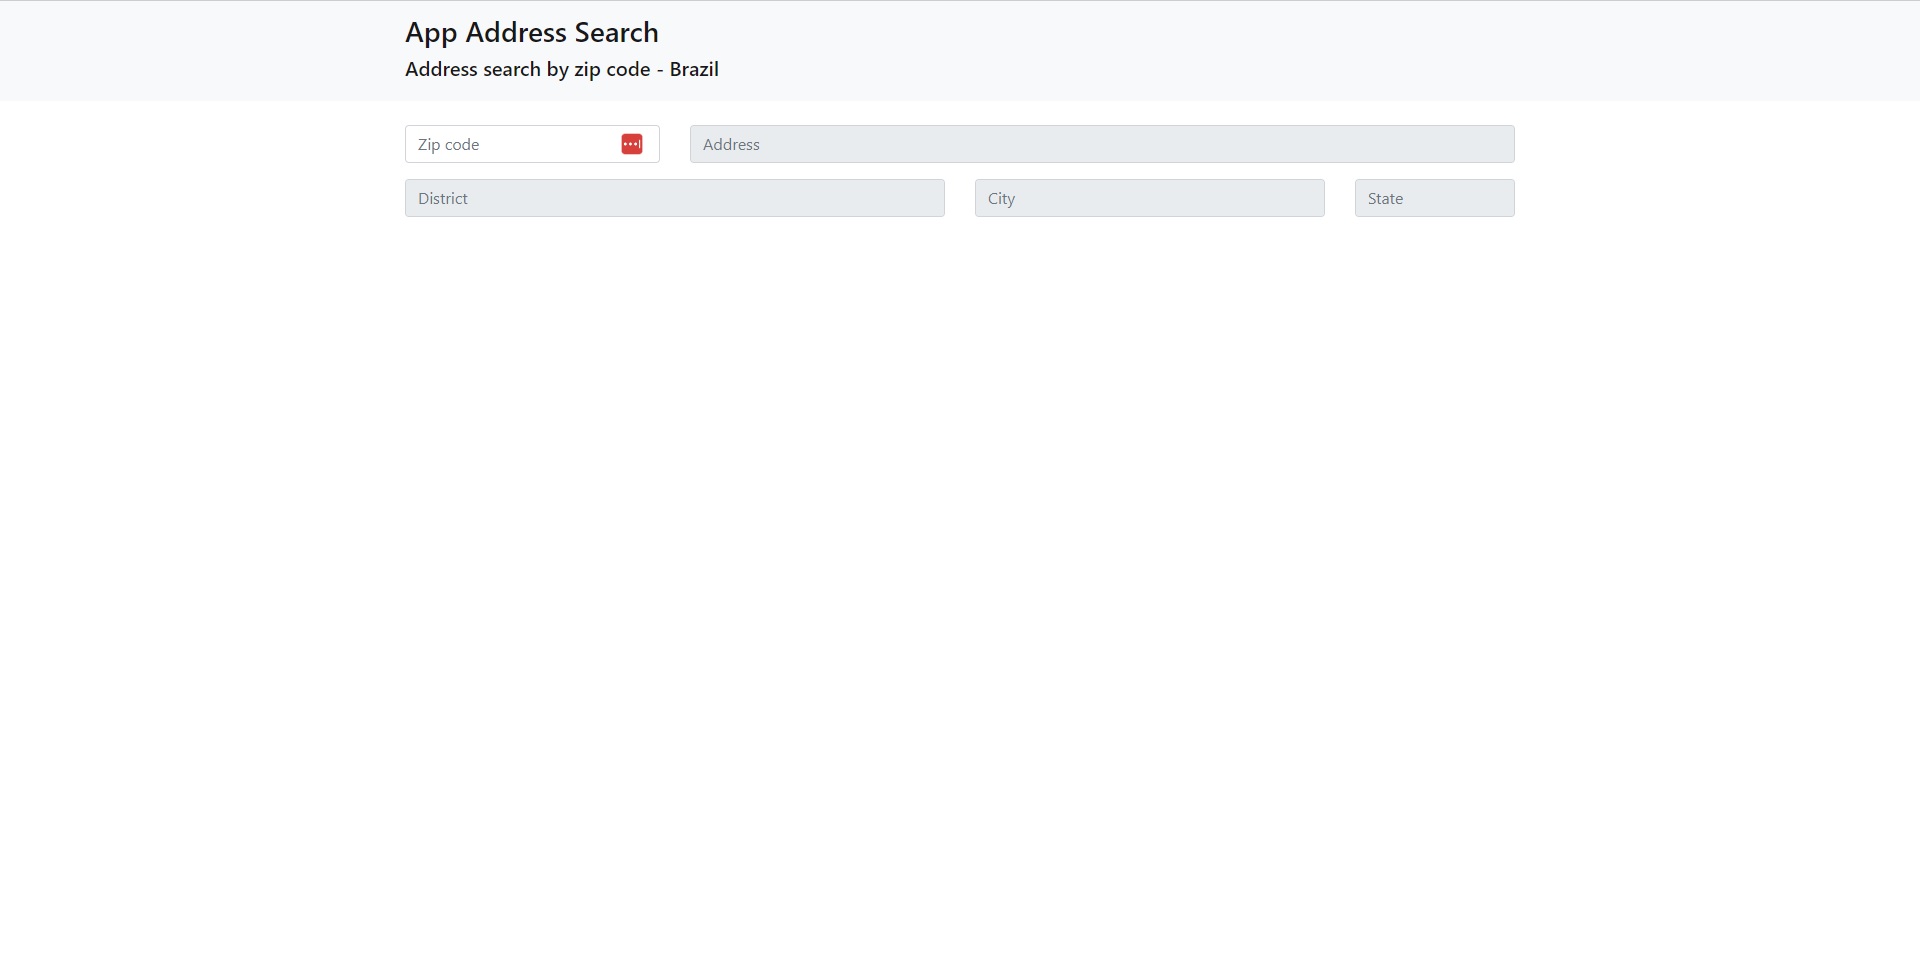This screenshot has width=1920, height=980.
Task: Click the Address search by zip code text
Action: 561,69
